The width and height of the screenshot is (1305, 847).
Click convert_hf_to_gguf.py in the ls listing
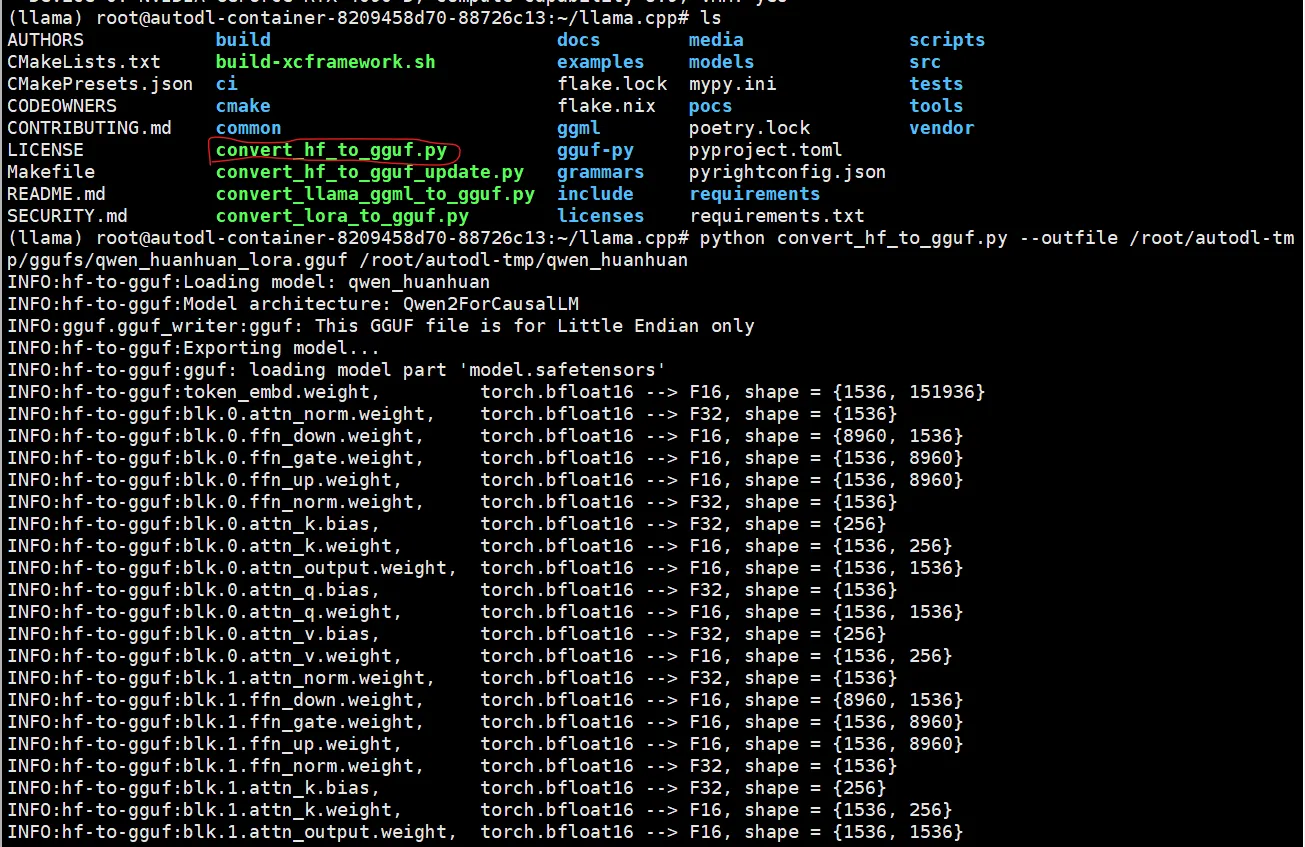(332, 150)
